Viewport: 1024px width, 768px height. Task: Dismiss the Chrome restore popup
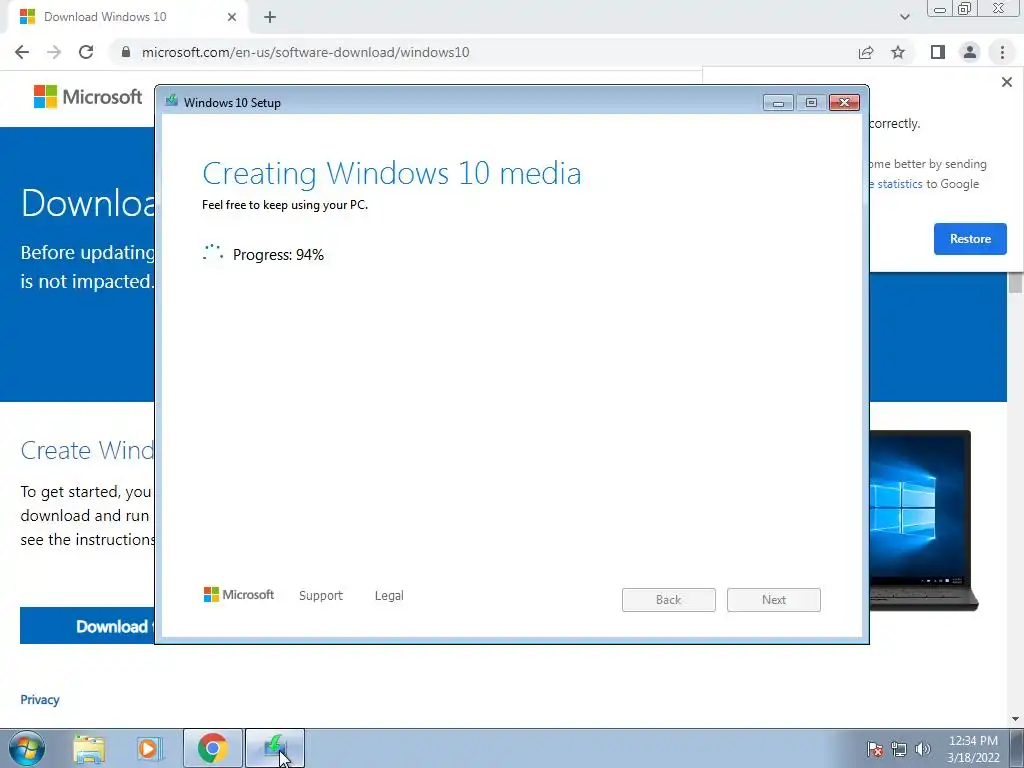pos(1006,82)
